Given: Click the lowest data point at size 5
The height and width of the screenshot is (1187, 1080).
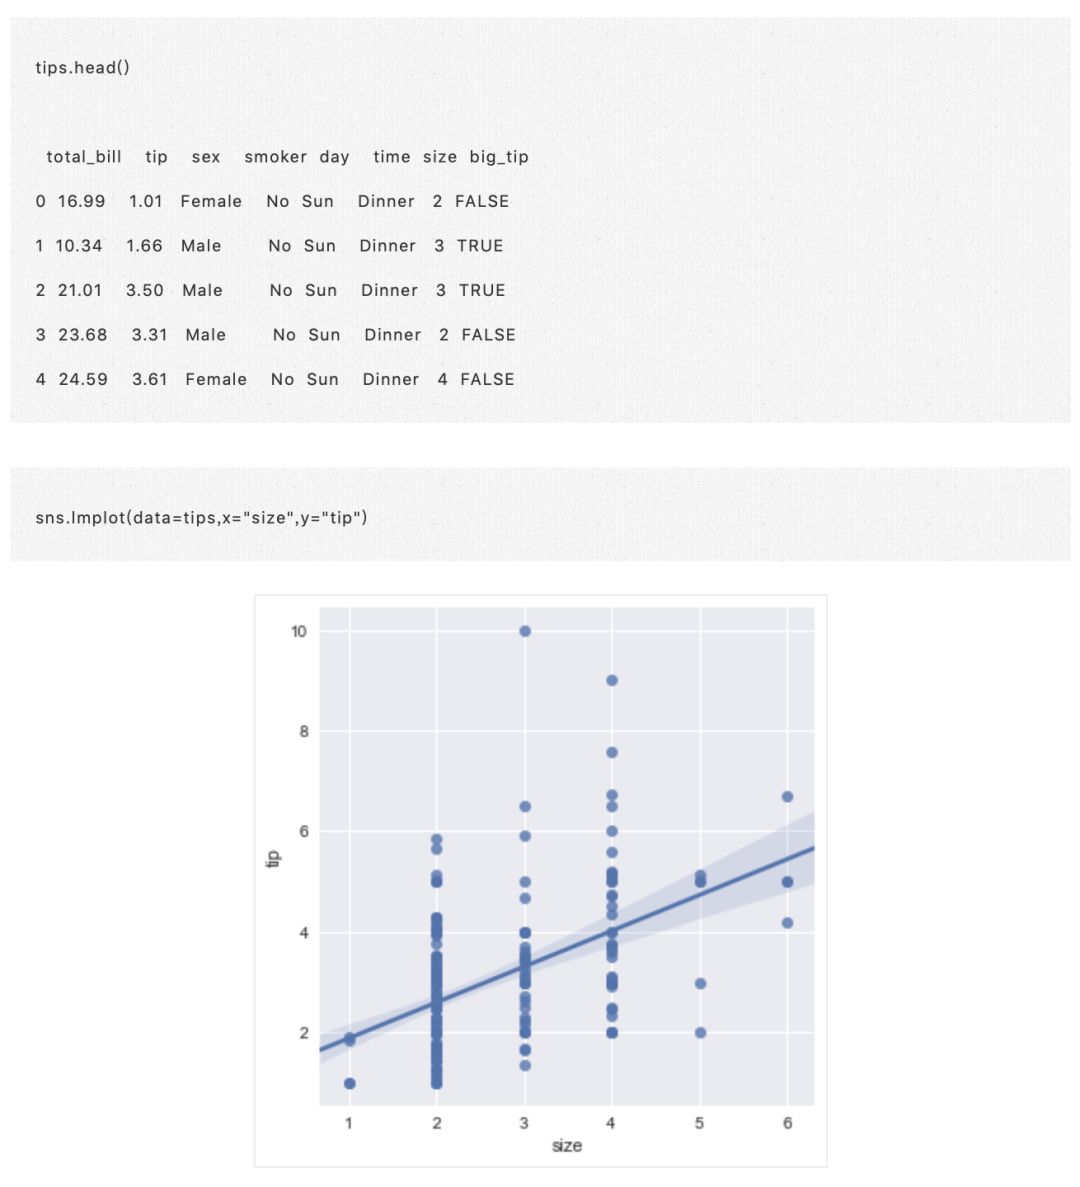Looking at the screenshot, I should [700, 1032].
